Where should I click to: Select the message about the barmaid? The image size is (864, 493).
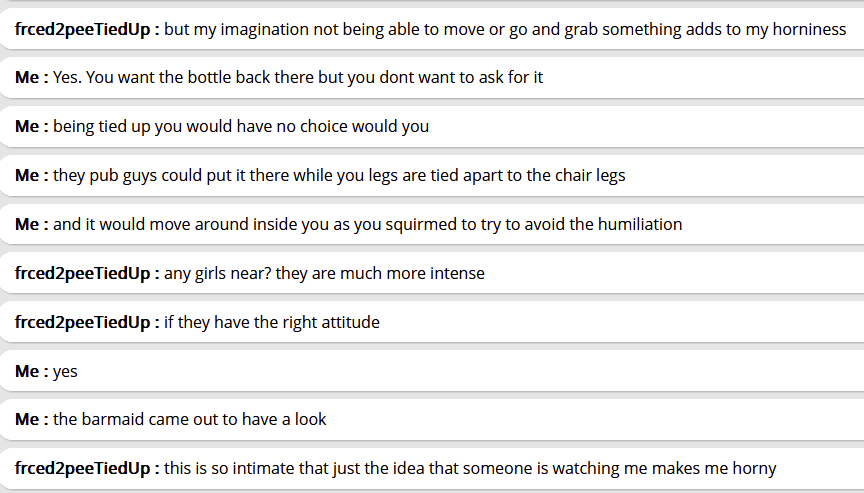189,419
